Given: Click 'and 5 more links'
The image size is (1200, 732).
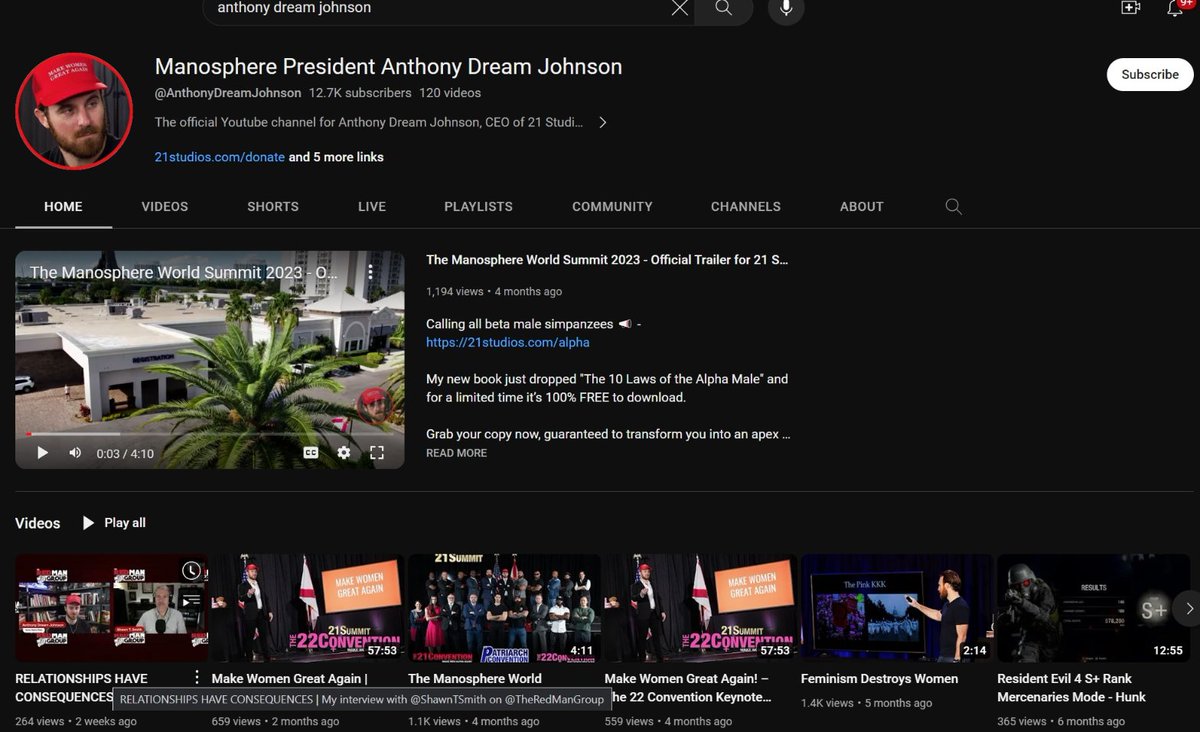Looking at the screenshot, I should click(x=336, y=157).
